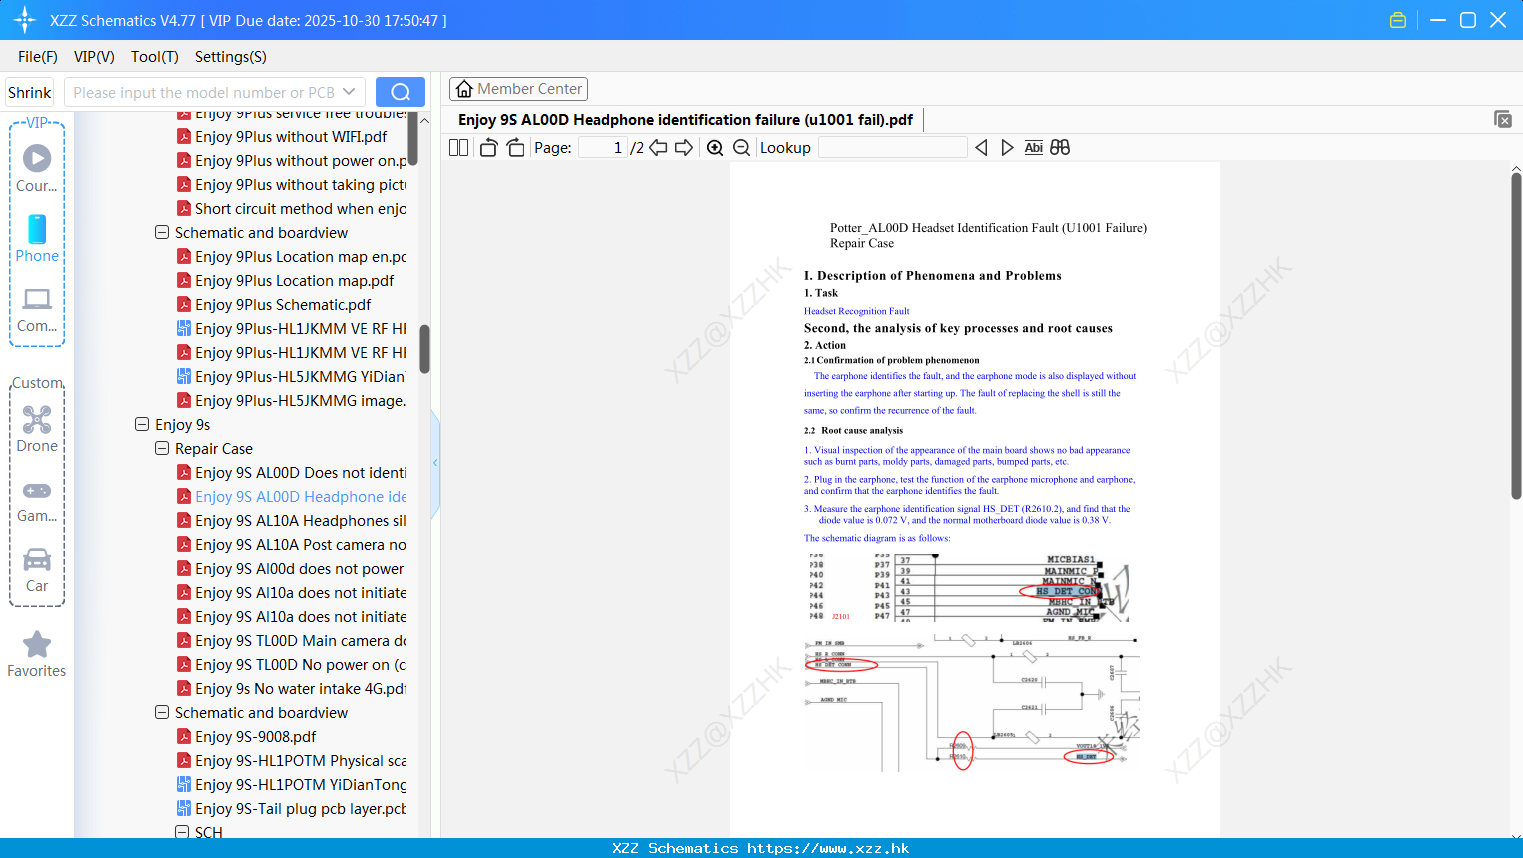Collapse Schematic and boardview under Enjoy 9Plus
This screenshot has width=1523, height=858.
[162, 233]
